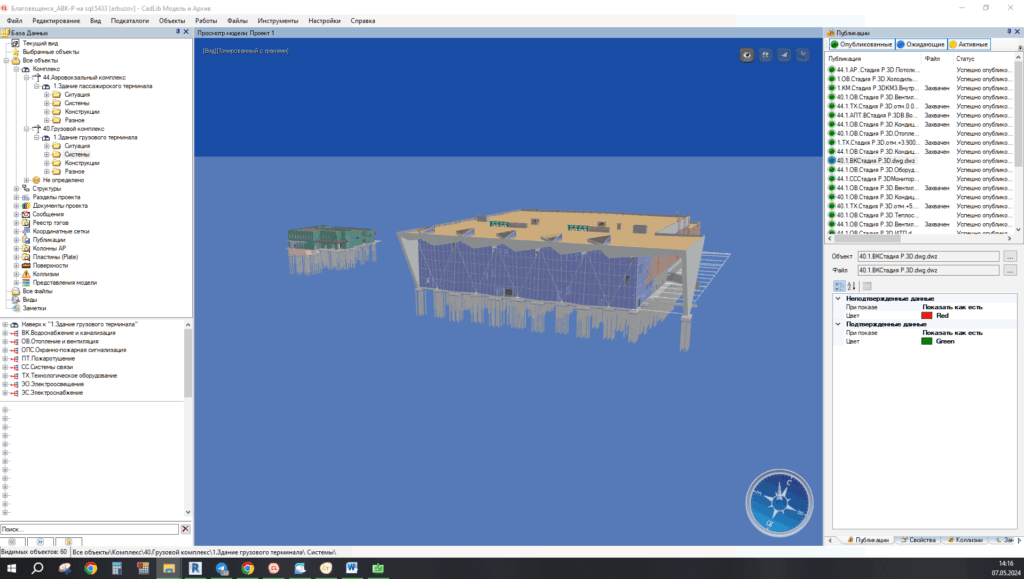Switch to Ожидающие publications filter
Viewport: 1024px width, 579px height.
pyautogui.click(x=920, y=44)
